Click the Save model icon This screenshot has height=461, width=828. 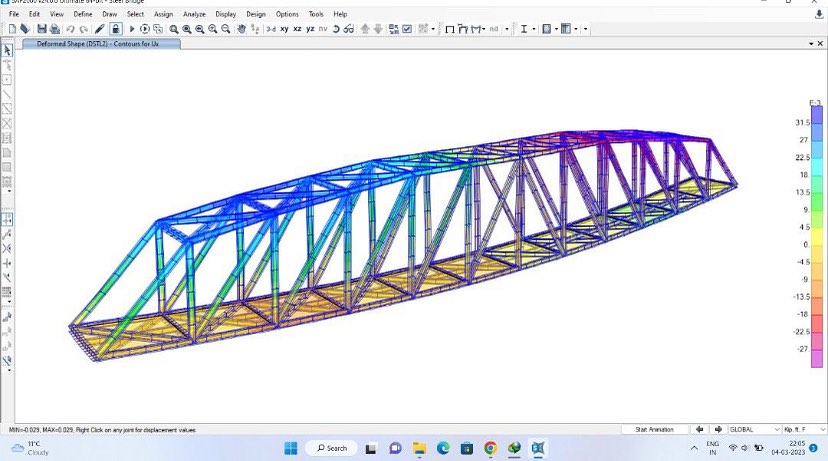point(41,29)
